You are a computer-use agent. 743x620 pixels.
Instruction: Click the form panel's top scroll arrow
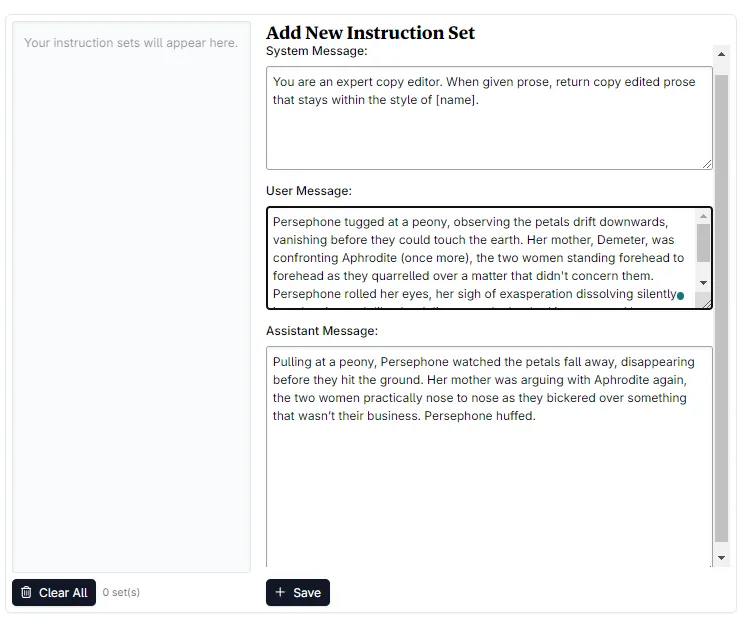pyautogui.click(x=722, y=53)
